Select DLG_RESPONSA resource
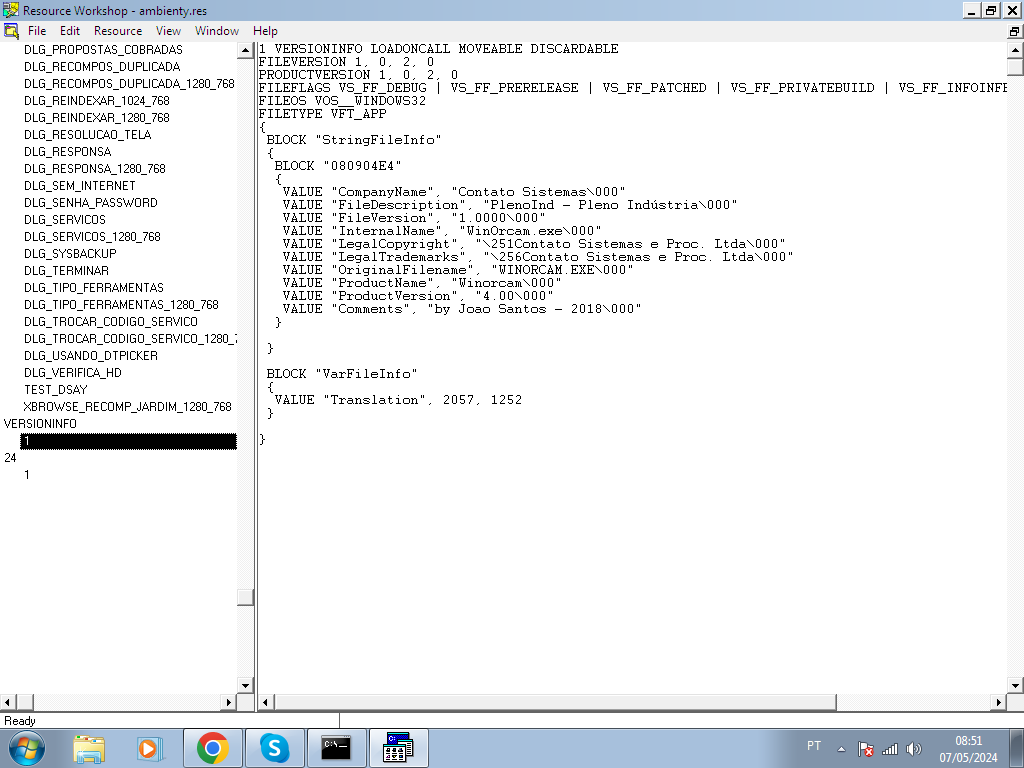The width and height of the screenshot is (1024, 768). pyautogui.click(x=68, y=152)
